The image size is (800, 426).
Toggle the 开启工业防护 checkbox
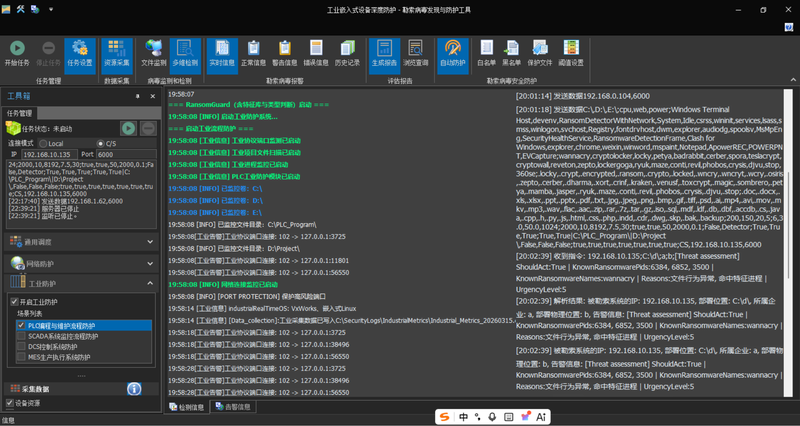coord(14,302)
